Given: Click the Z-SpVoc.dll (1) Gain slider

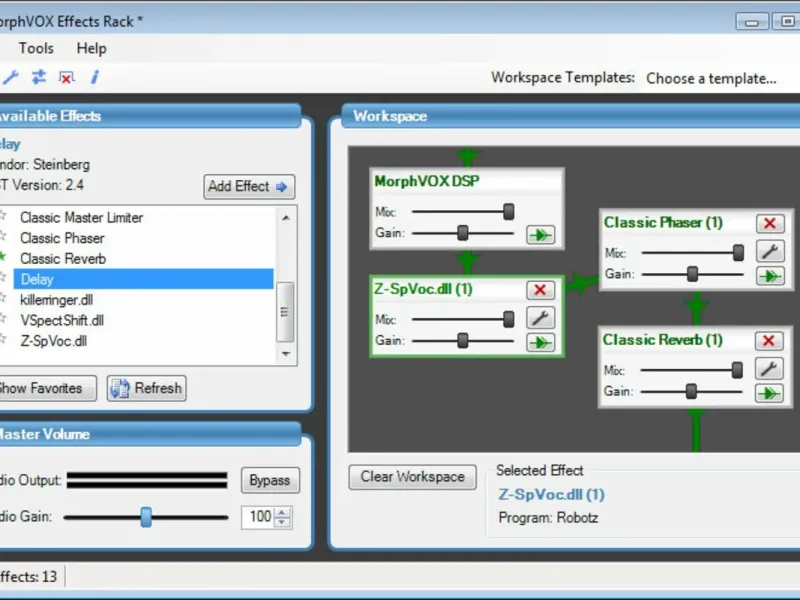Looking at the screenshot, I should (x=463, y=341).
